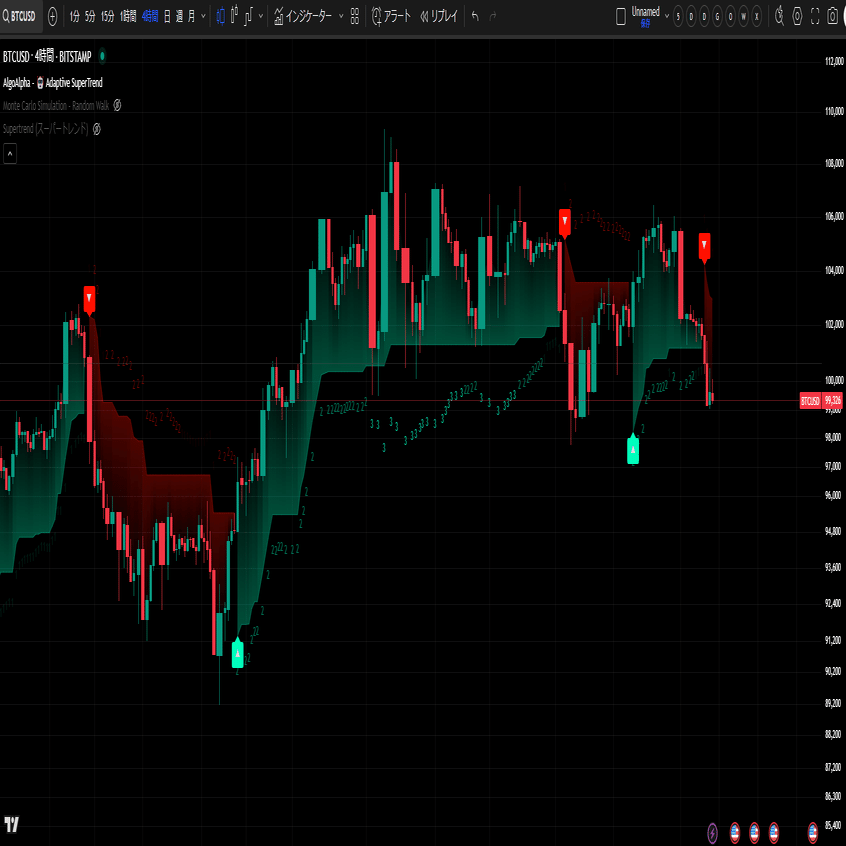The height and width of the screenshot is (846, 846).
Task: Open the インジケーター indicators dialog
Action: click(x=303, y=17)
